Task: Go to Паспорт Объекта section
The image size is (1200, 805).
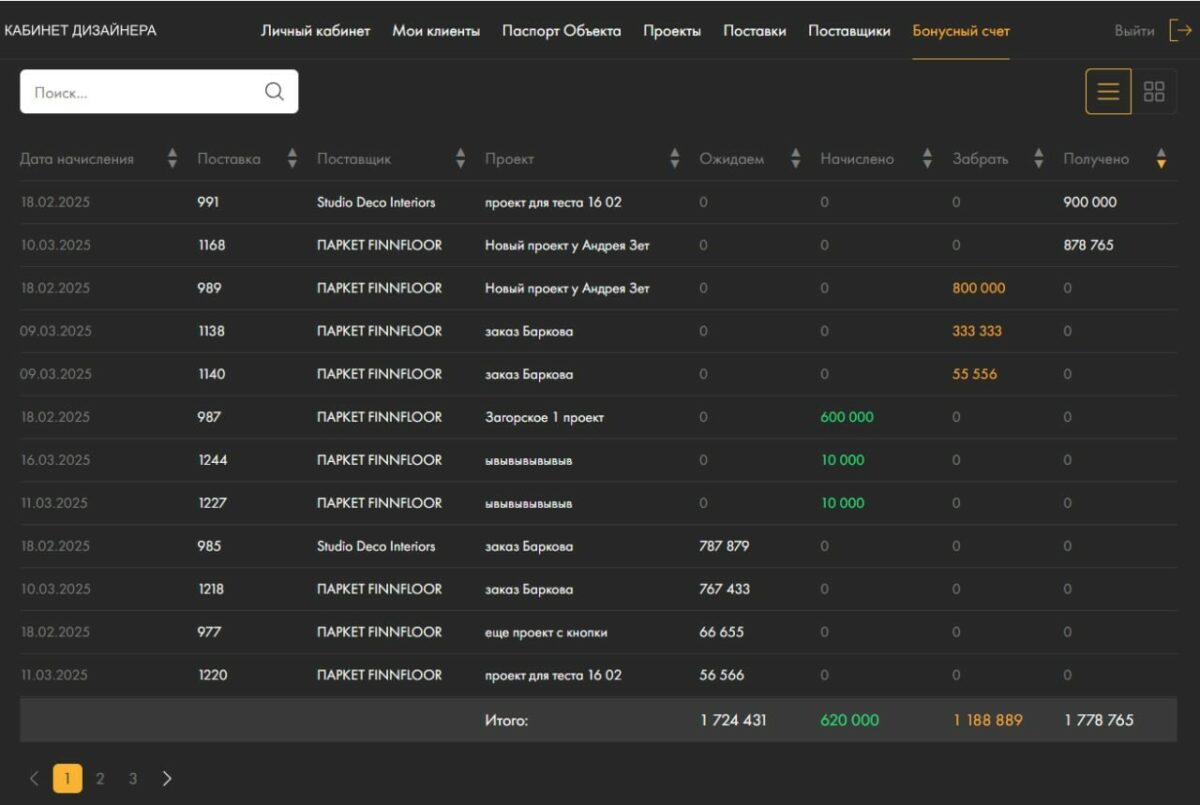Action: point(561,31)
